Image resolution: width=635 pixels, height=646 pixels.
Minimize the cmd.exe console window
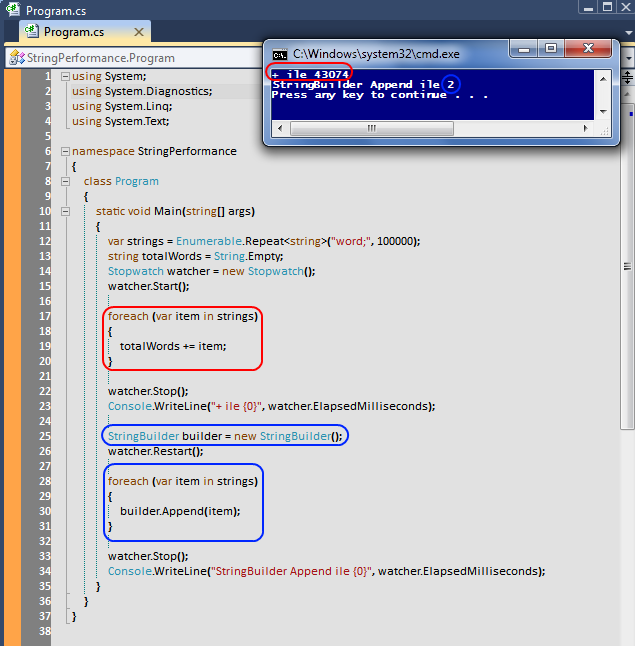[524, 49]
